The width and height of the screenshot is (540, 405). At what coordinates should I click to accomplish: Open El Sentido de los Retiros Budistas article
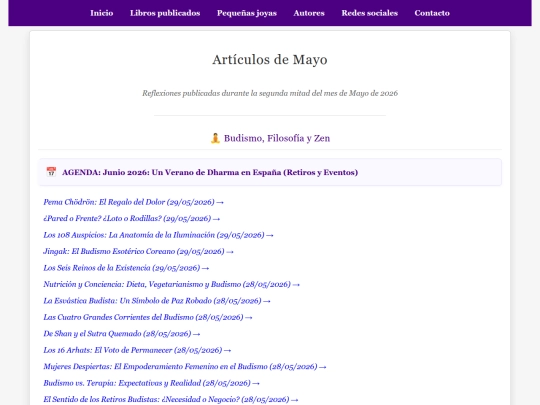click(170, 399)
